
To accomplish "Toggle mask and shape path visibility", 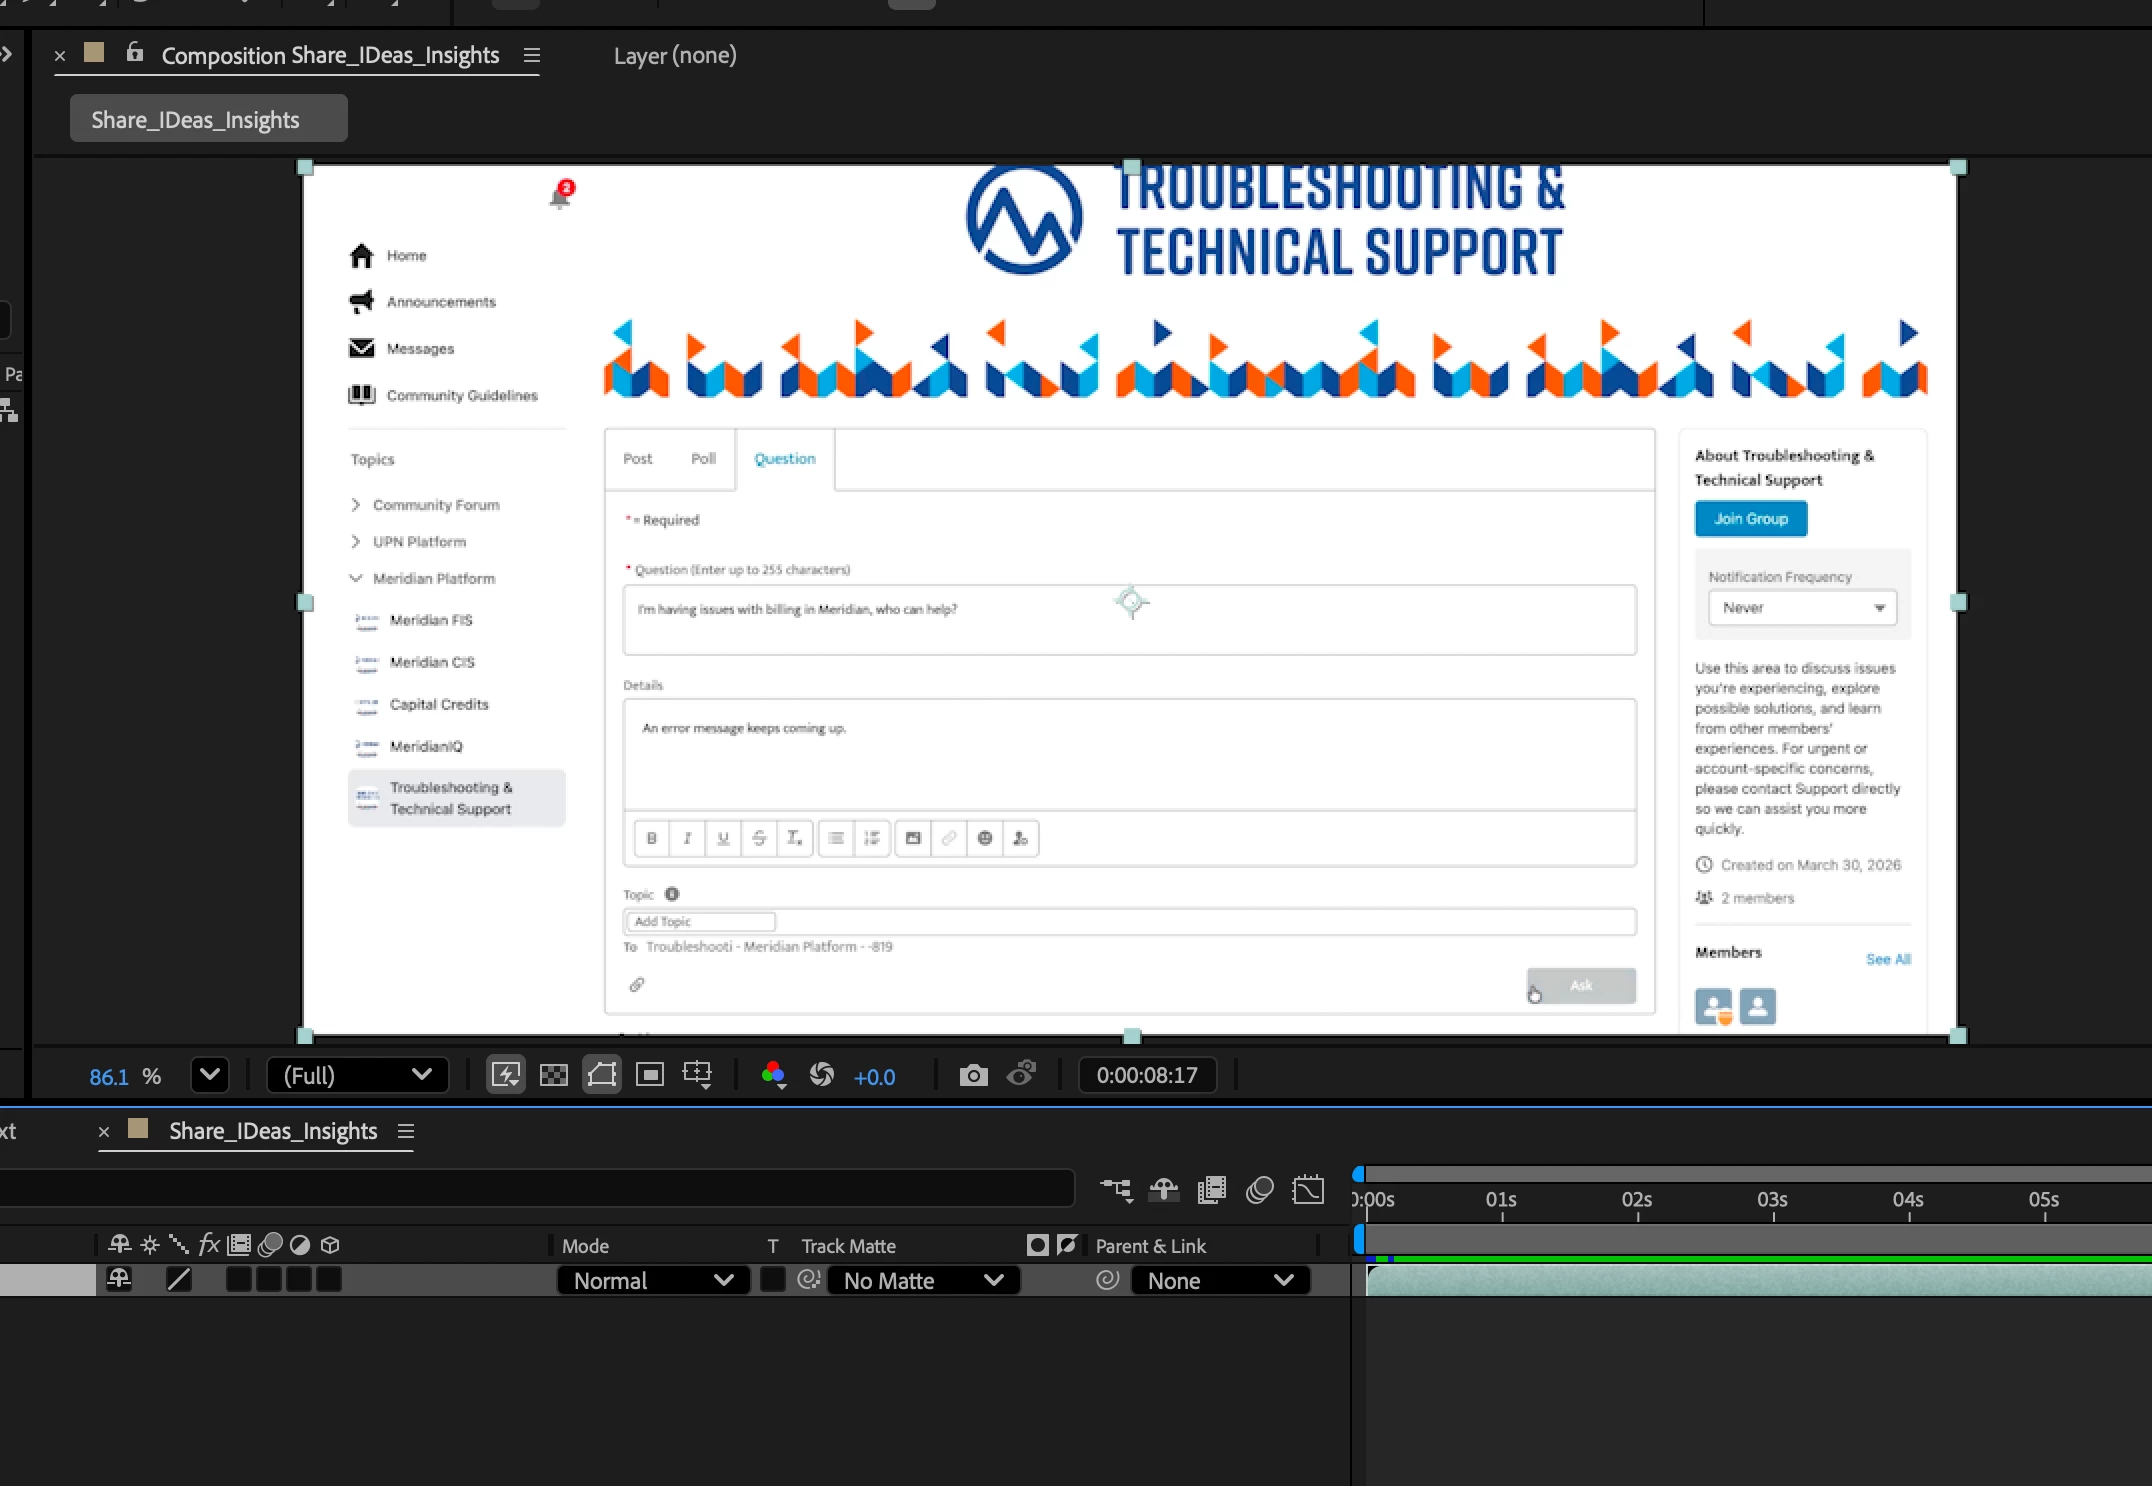I will (602, 1075).
